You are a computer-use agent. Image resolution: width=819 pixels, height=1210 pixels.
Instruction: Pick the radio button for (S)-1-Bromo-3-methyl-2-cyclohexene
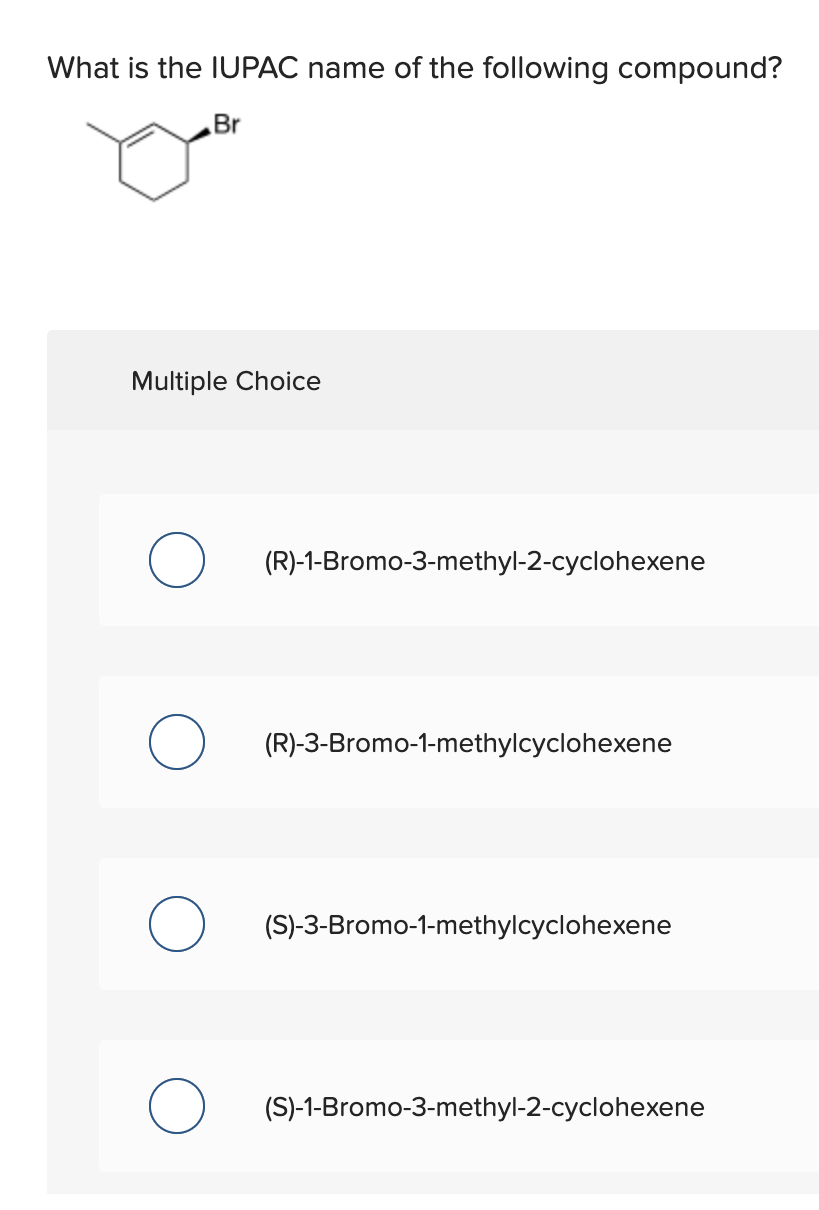click(178, 1107)
